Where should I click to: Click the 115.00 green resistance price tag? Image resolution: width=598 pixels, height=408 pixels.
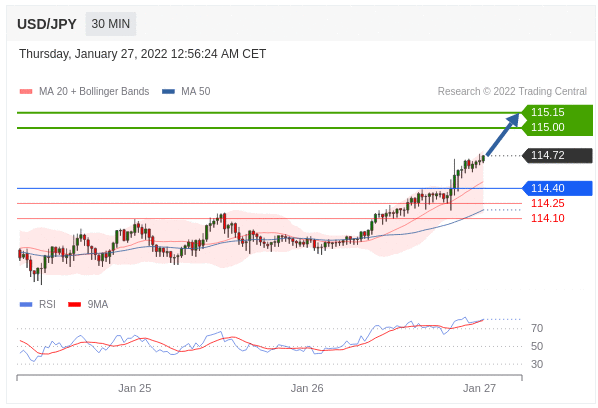tap(557, 128)
